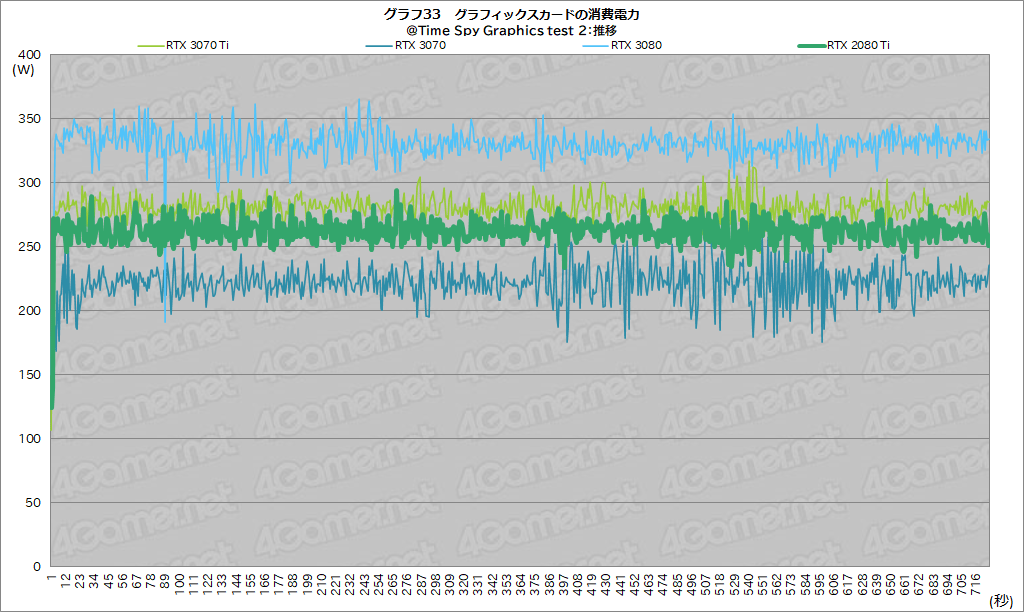Click the 200 y-axis label
This screenshot has height=612, width=1024.
(29, 311)
